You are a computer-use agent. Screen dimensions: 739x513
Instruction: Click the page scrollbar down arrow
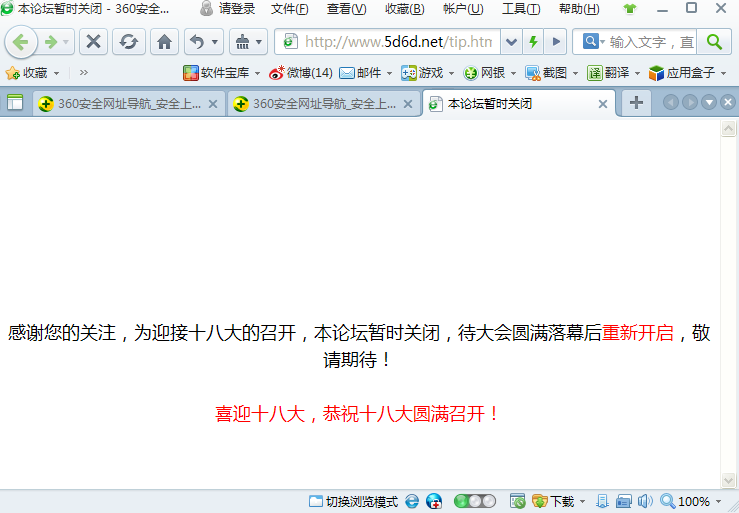[x=729, y=480]
